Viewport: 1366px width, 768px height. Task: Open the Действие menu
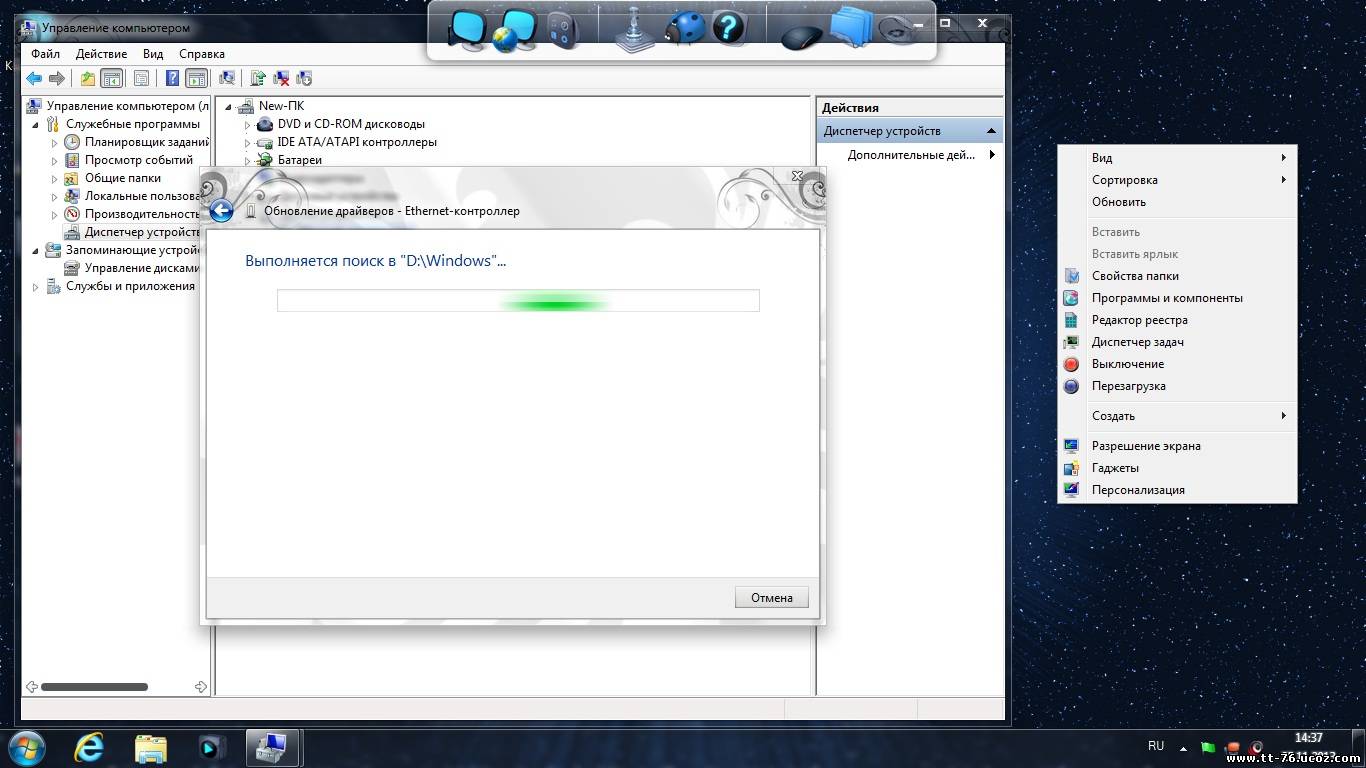pos(101,54)
